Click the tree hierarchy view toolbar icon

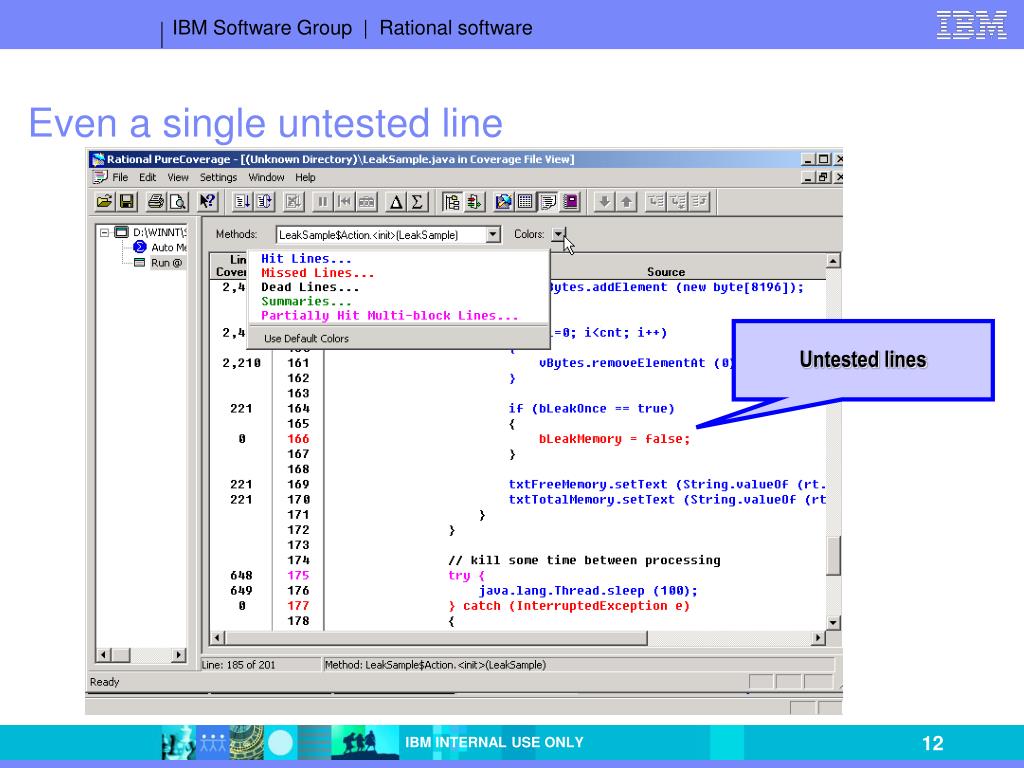tap(451, 202)
